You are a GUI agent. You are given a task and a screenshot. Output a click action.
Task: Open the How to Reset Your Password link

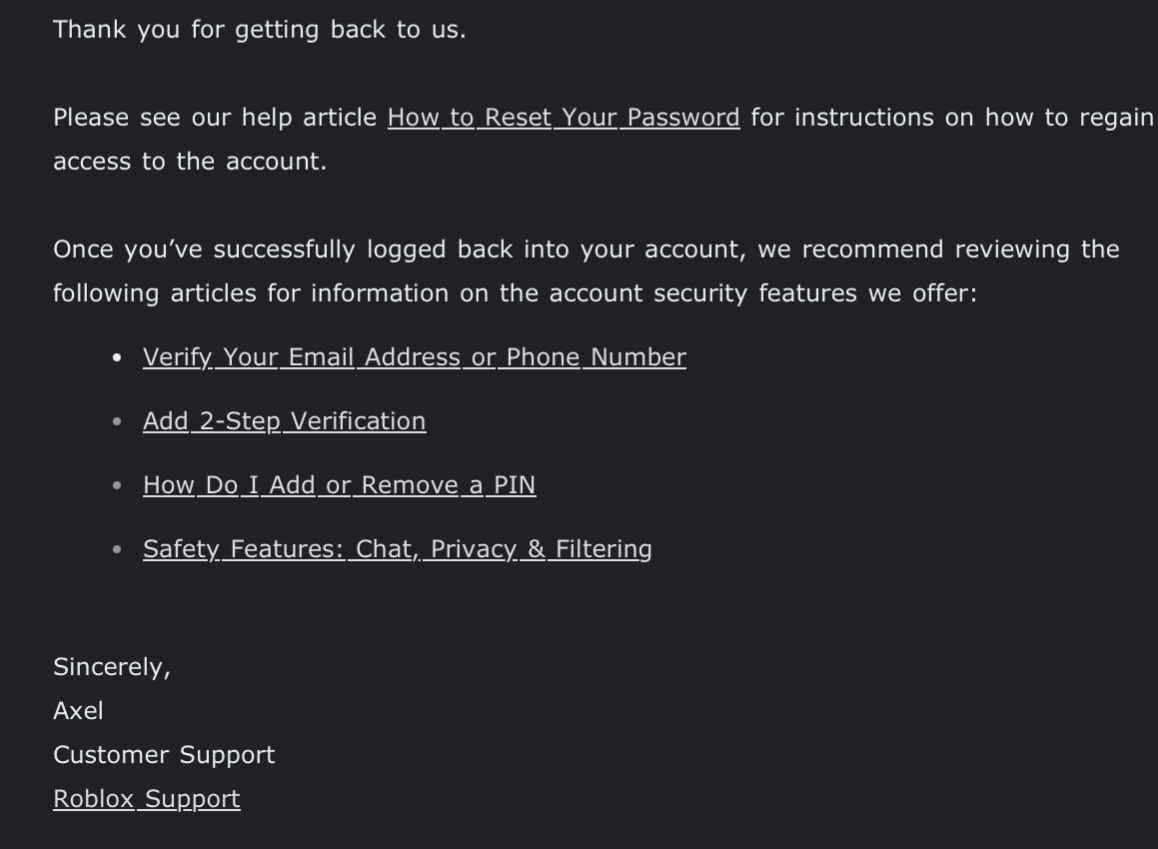pyautogui.click(x=563, y=118)
